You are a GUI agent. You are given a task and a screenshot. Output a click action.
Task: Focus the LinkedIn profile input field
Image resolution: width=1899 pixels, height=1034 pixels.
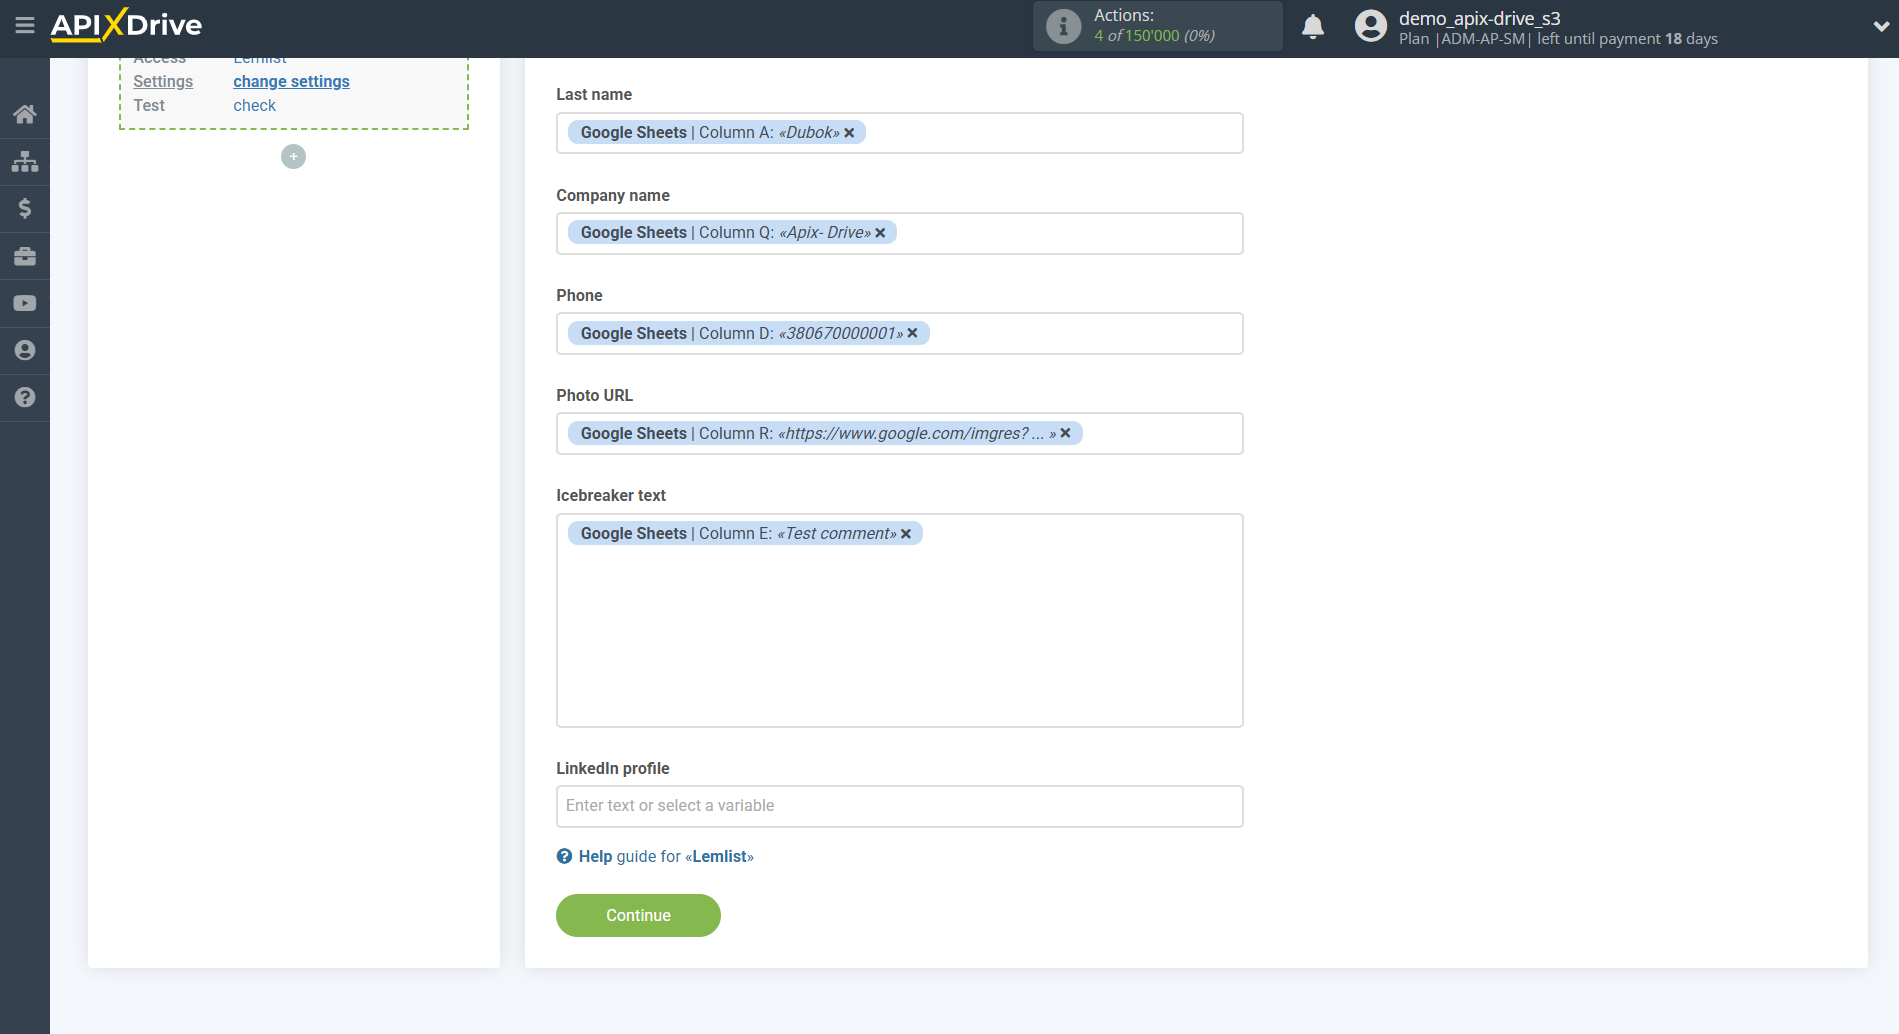pyautogui.click(x=899, y=806)
